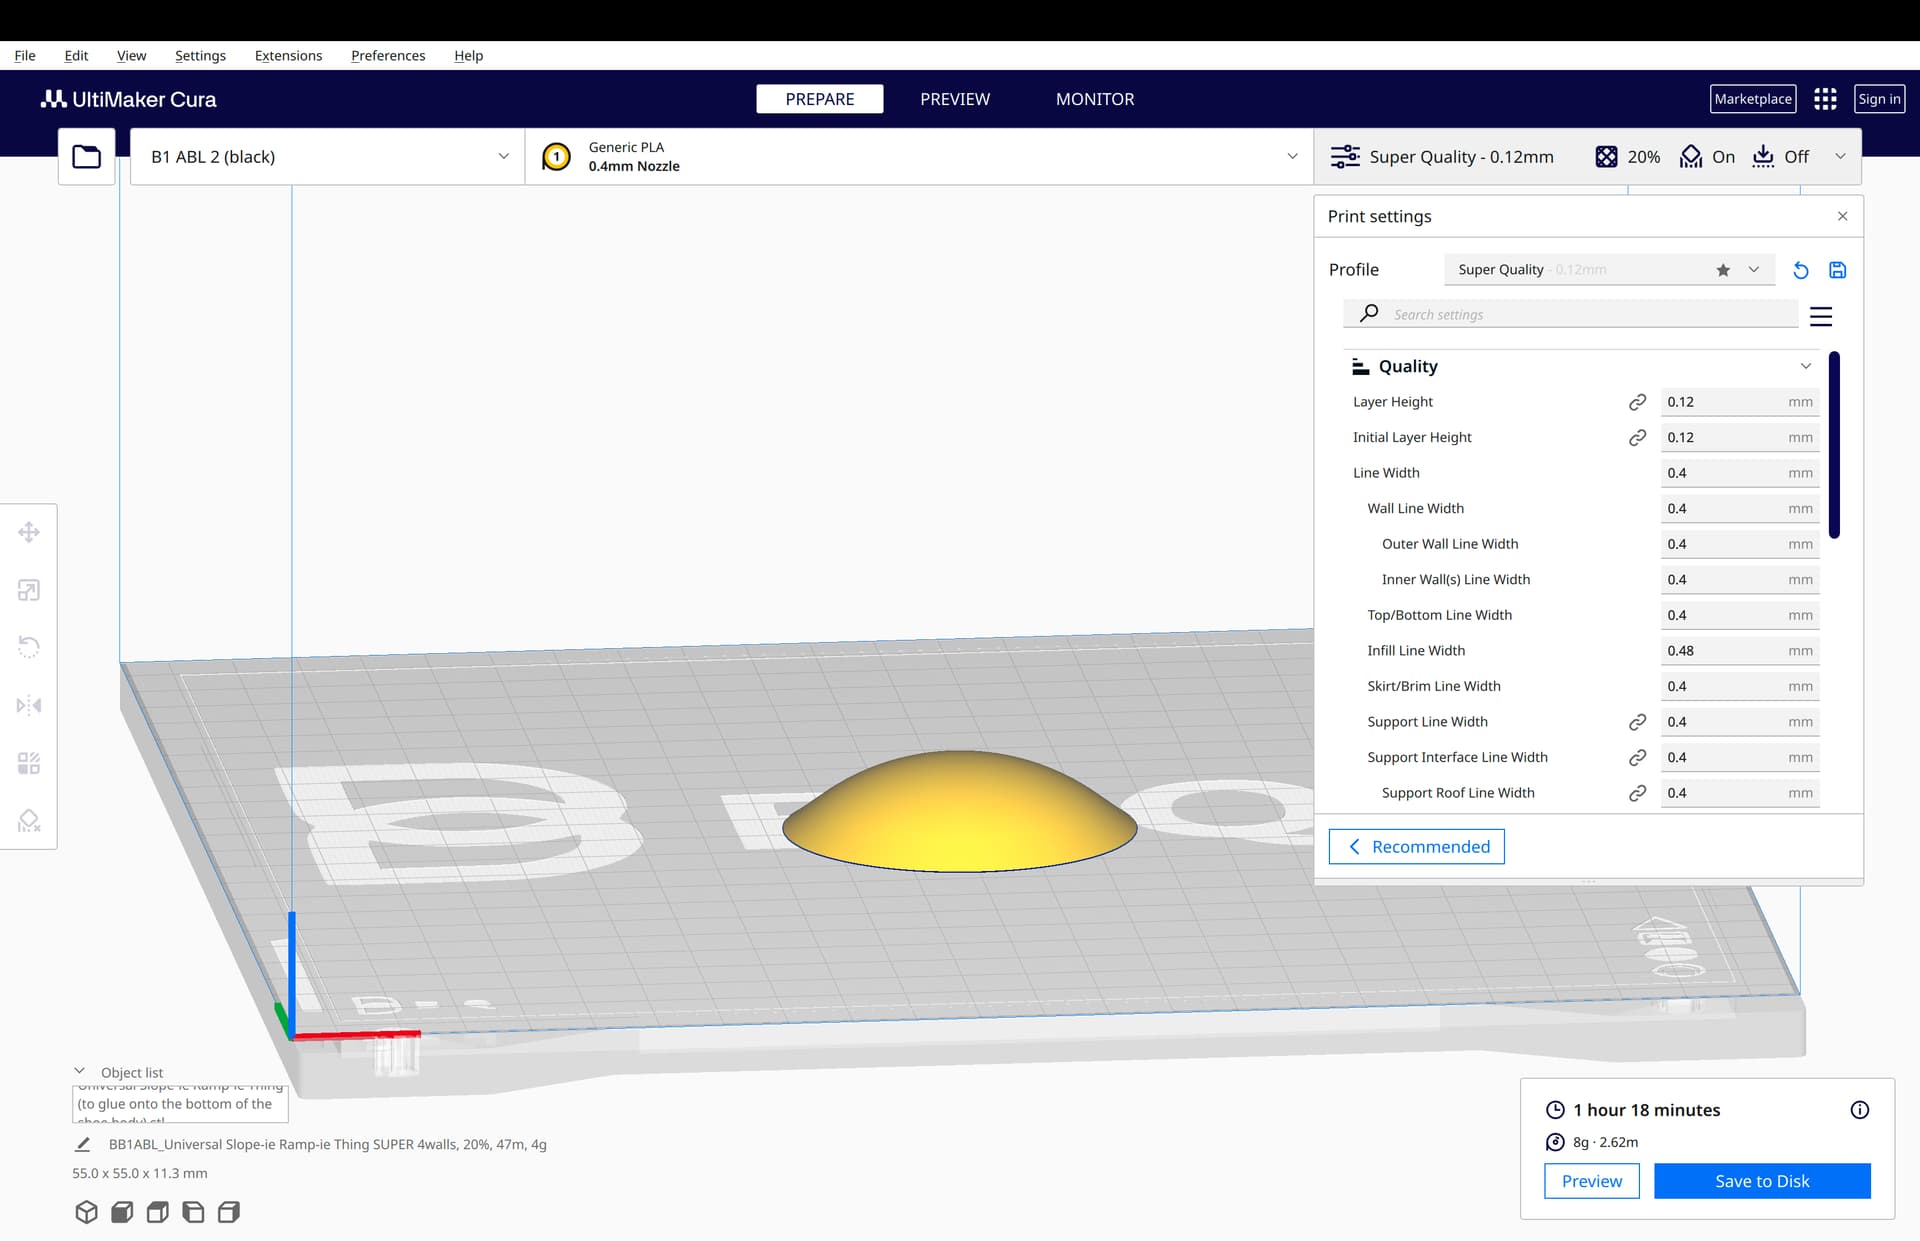Toggle the link icon beside Layer Height

pos(1637,402)
